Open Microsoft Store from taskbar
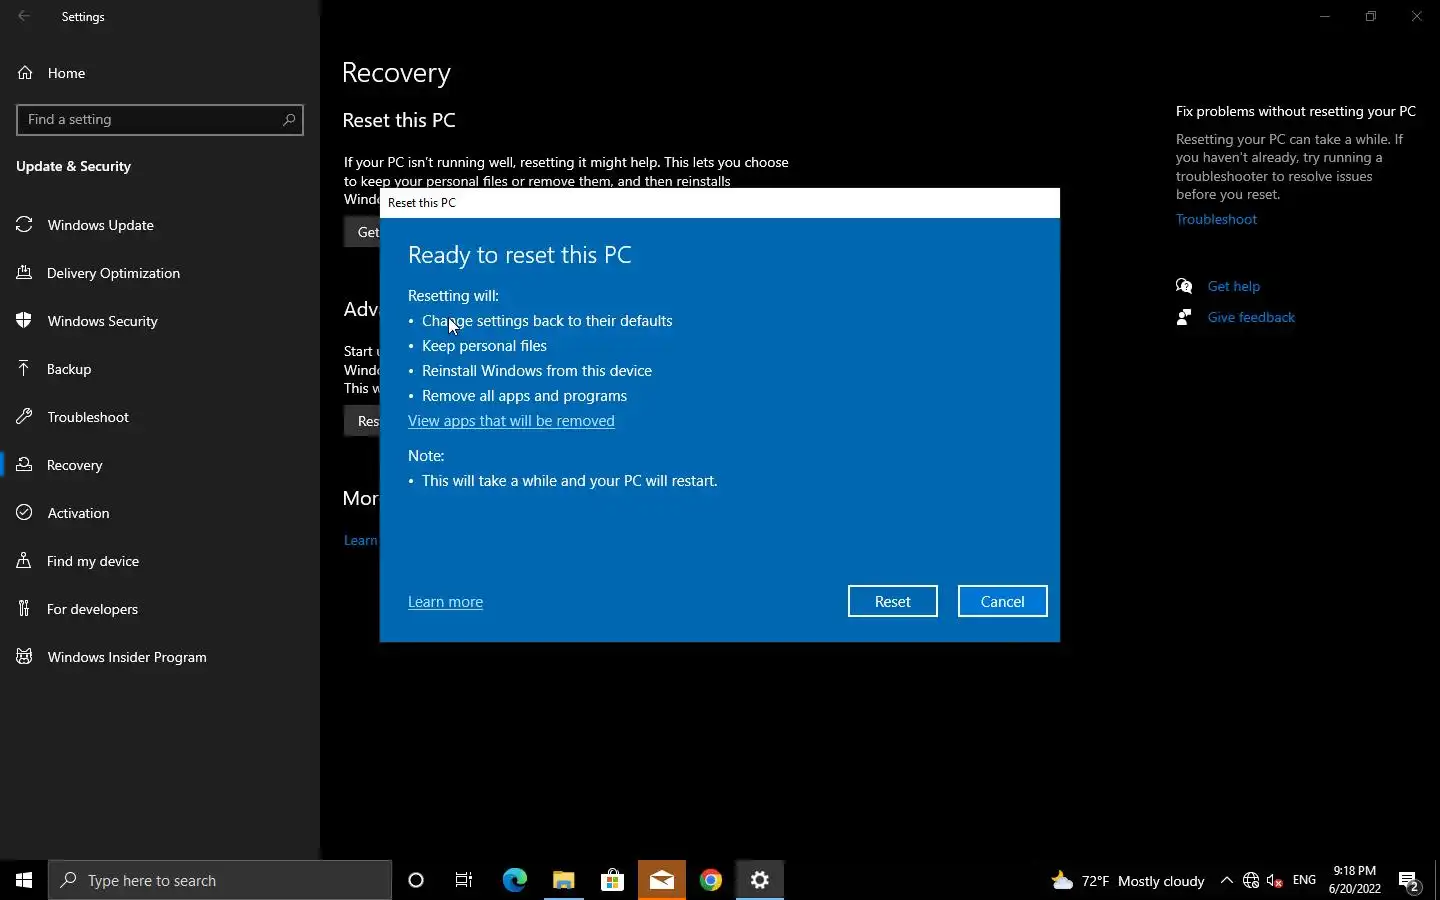Viewport: 1440px width, 900px height. point(613,880)
